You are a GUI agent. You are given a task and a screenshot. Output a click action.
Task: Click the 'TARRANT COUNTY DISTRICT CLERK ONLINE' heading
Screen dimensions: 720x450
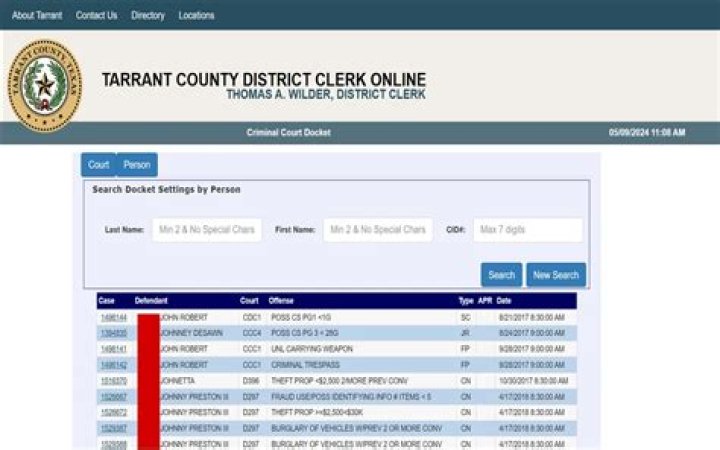tap(264, 79)
